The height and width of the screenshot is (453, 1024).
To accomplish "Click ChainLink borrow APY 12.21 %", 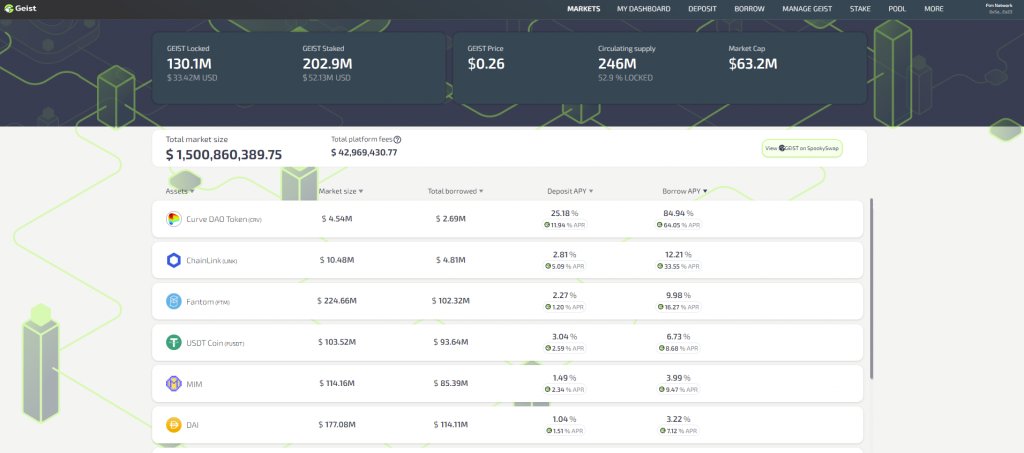I will [678, 255].
